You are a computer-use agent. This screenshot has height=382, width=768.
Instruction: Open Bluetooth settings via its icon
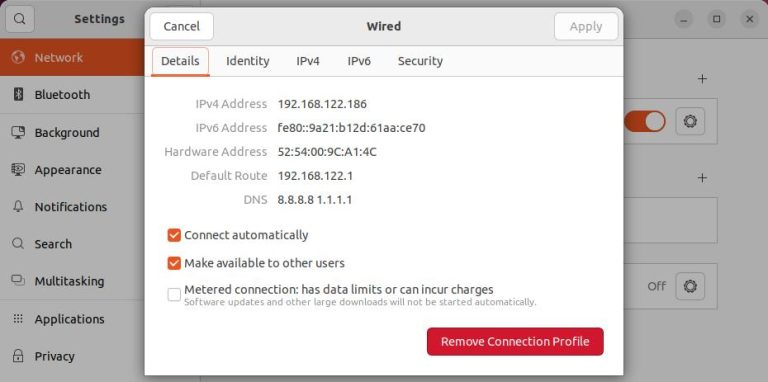pos(19,95)
